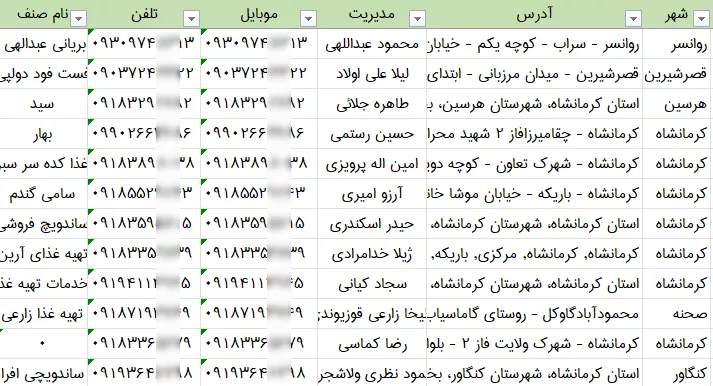
Task: Select the آدرس header cell
Action: (x=535, y=14)
